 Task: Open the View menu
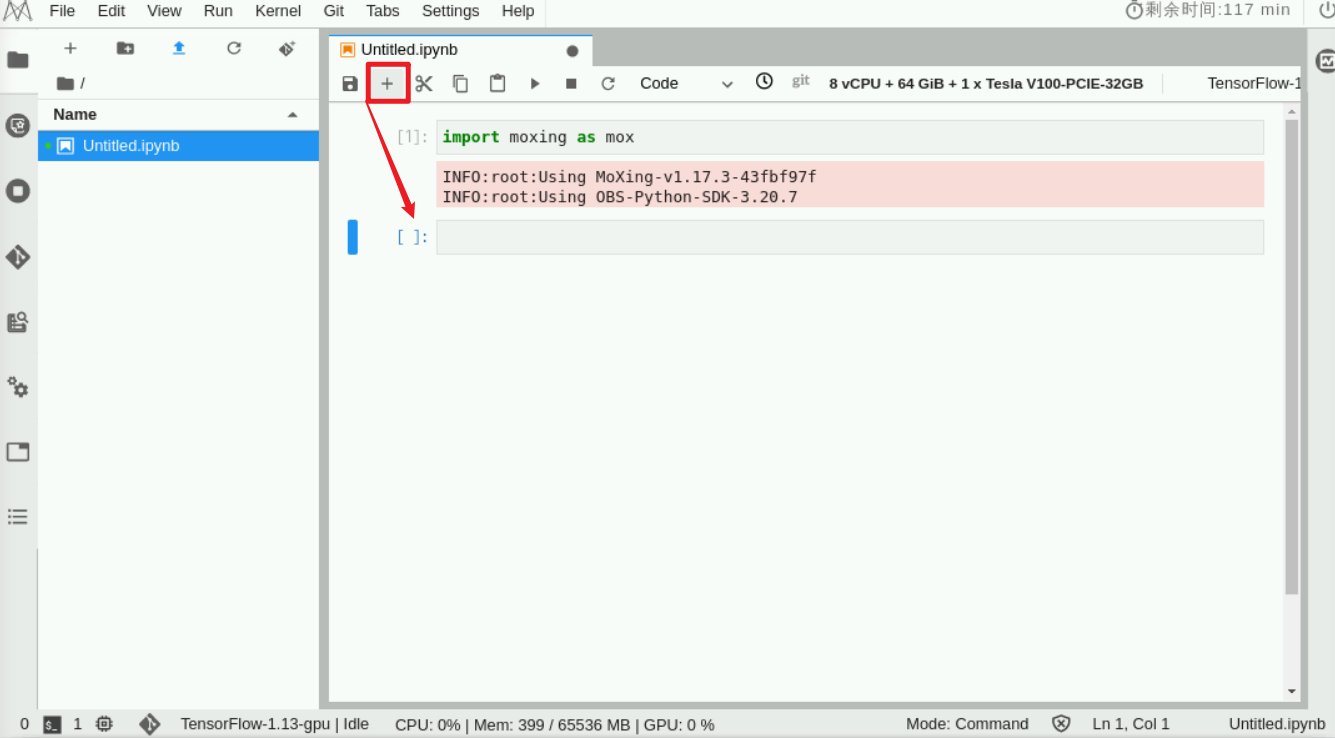click(164, 11)
